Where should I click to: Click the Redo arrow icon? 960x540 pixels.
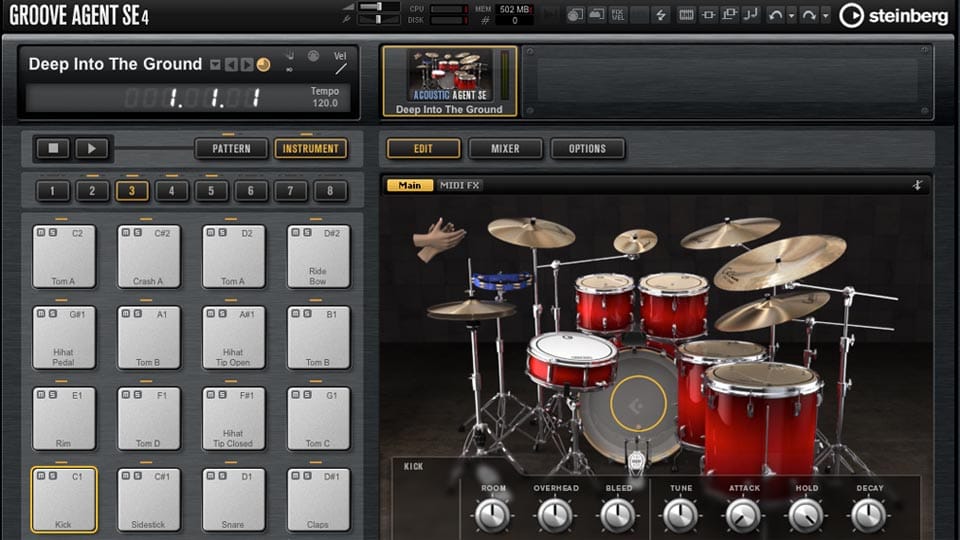pos(809,15)
